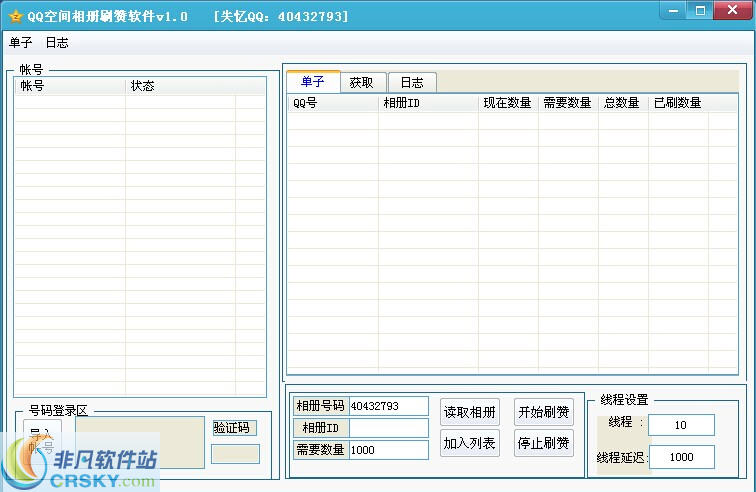
Task: Click the 开始刷赞 button
Action: (x=544, y=412)
